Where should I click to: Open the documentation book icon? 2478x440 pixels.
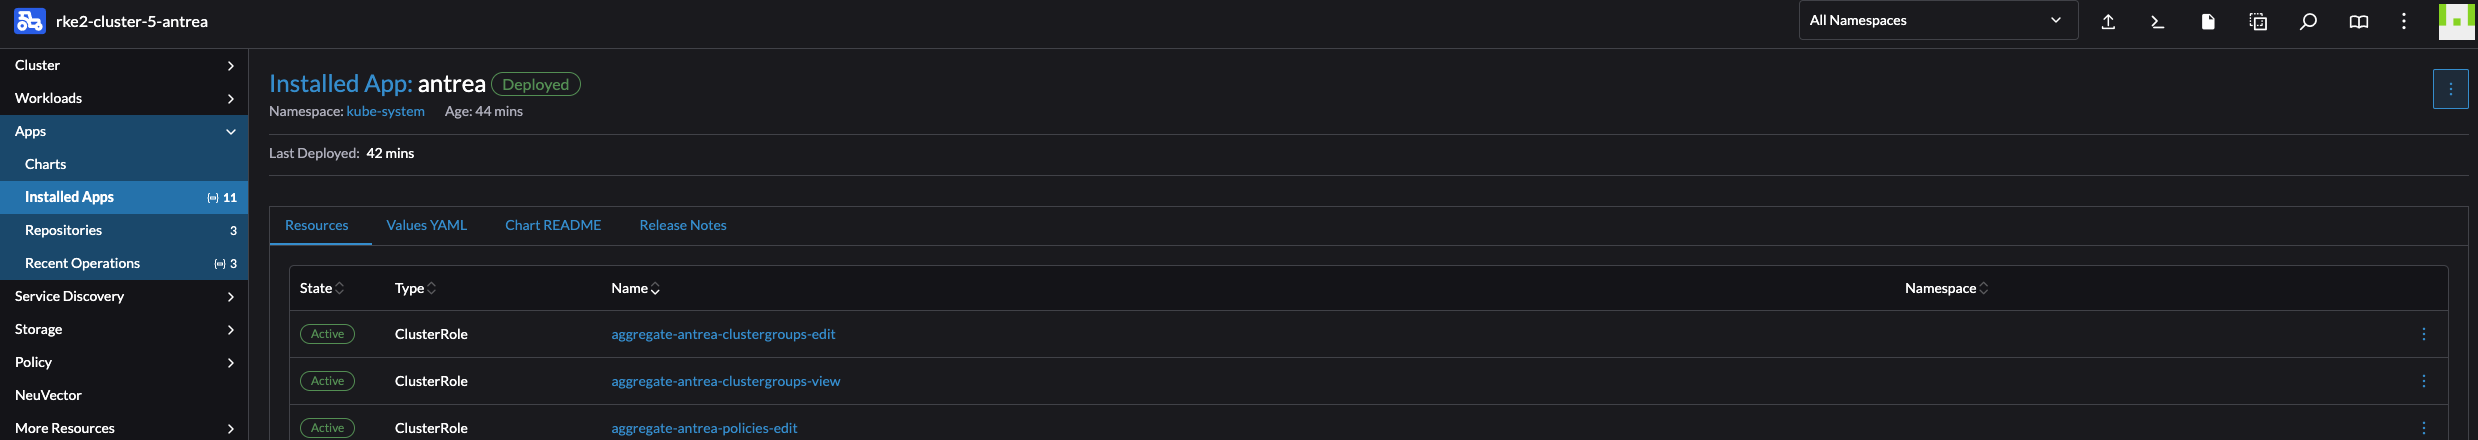point(2358,21)
